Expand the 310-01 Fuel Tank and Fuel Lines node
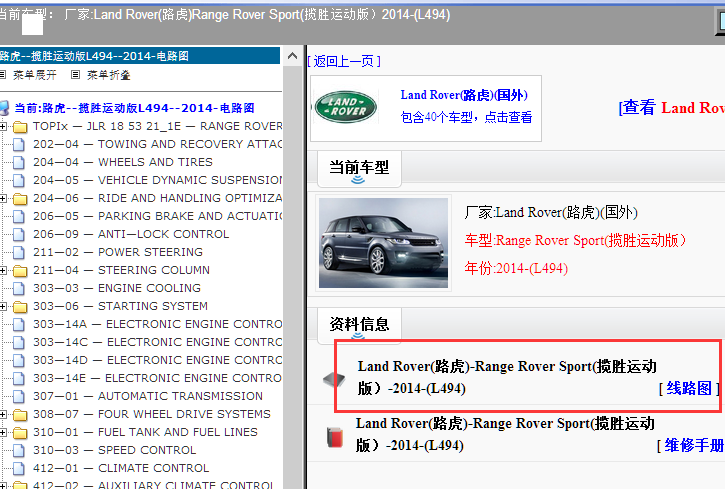The width and height of the screenshot is (725, 489). pos(3,433)
